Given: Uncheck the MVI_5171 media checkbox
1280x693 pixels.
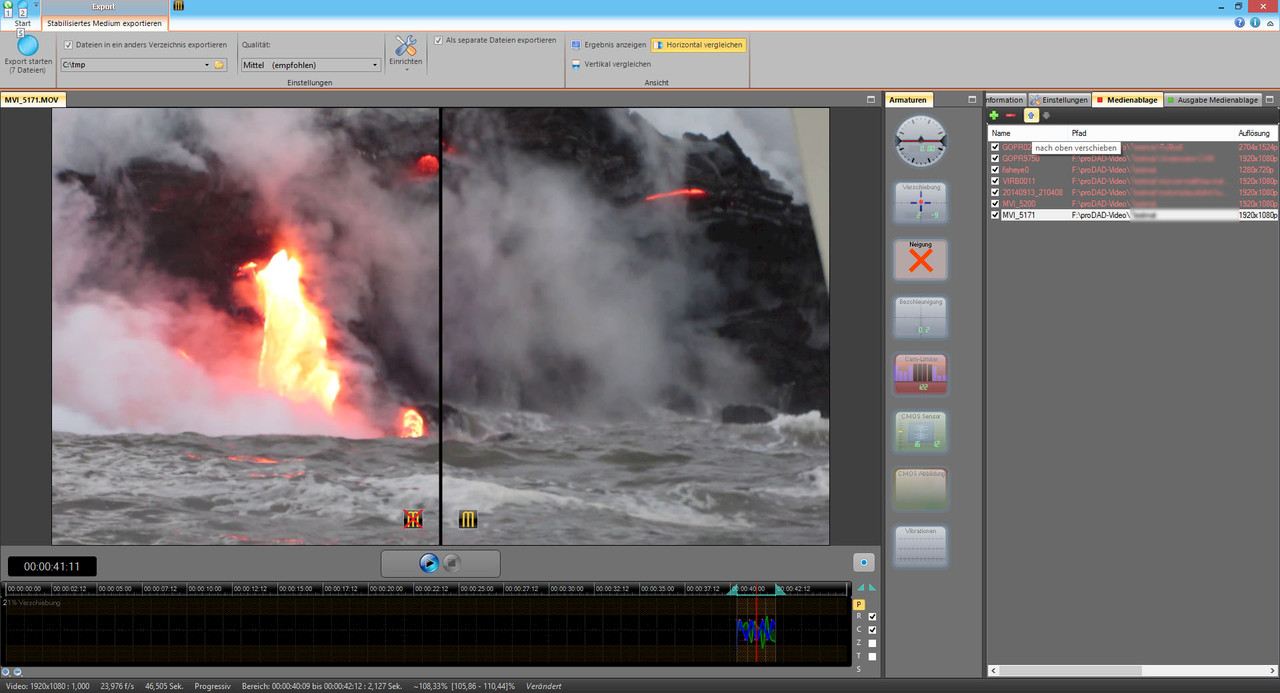Looking at the screenshot, I should [995, 215].
